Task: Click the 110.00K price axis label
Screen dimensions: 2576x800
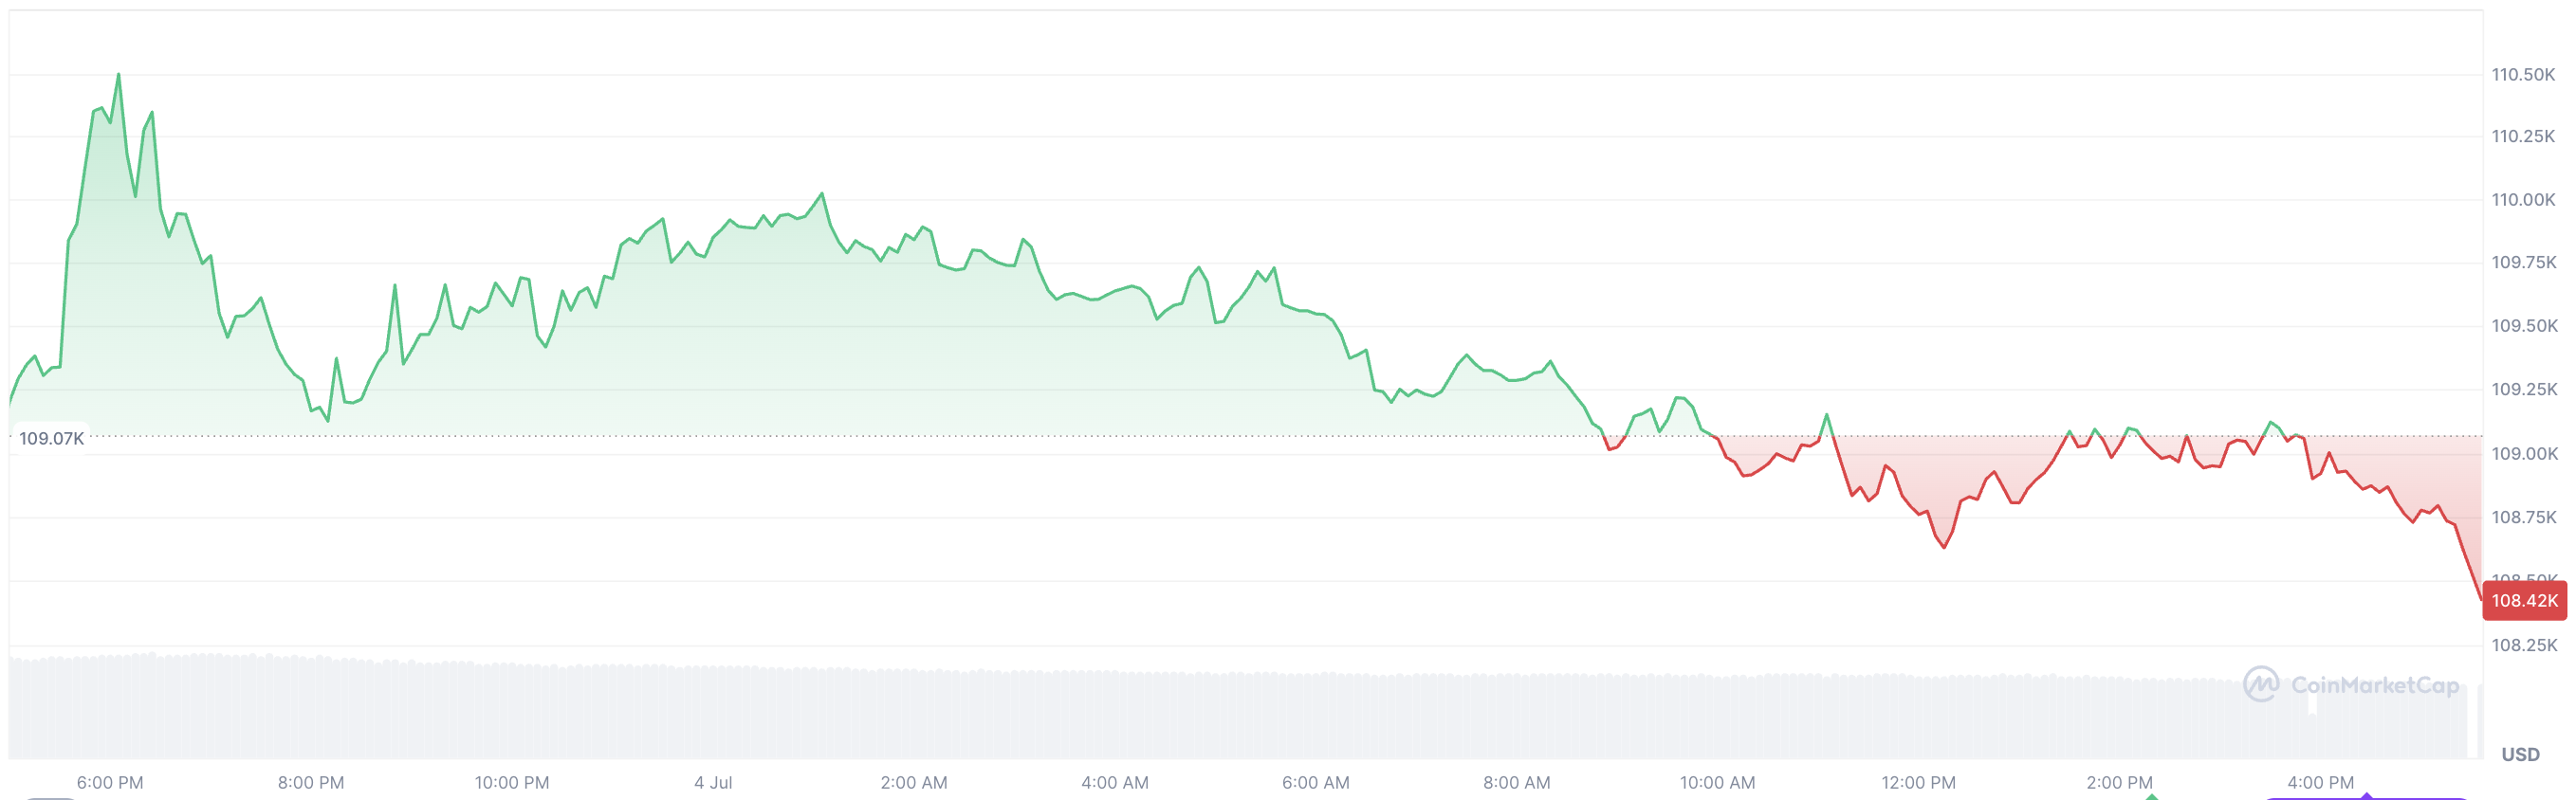Action: click(x=2523, y=199)
